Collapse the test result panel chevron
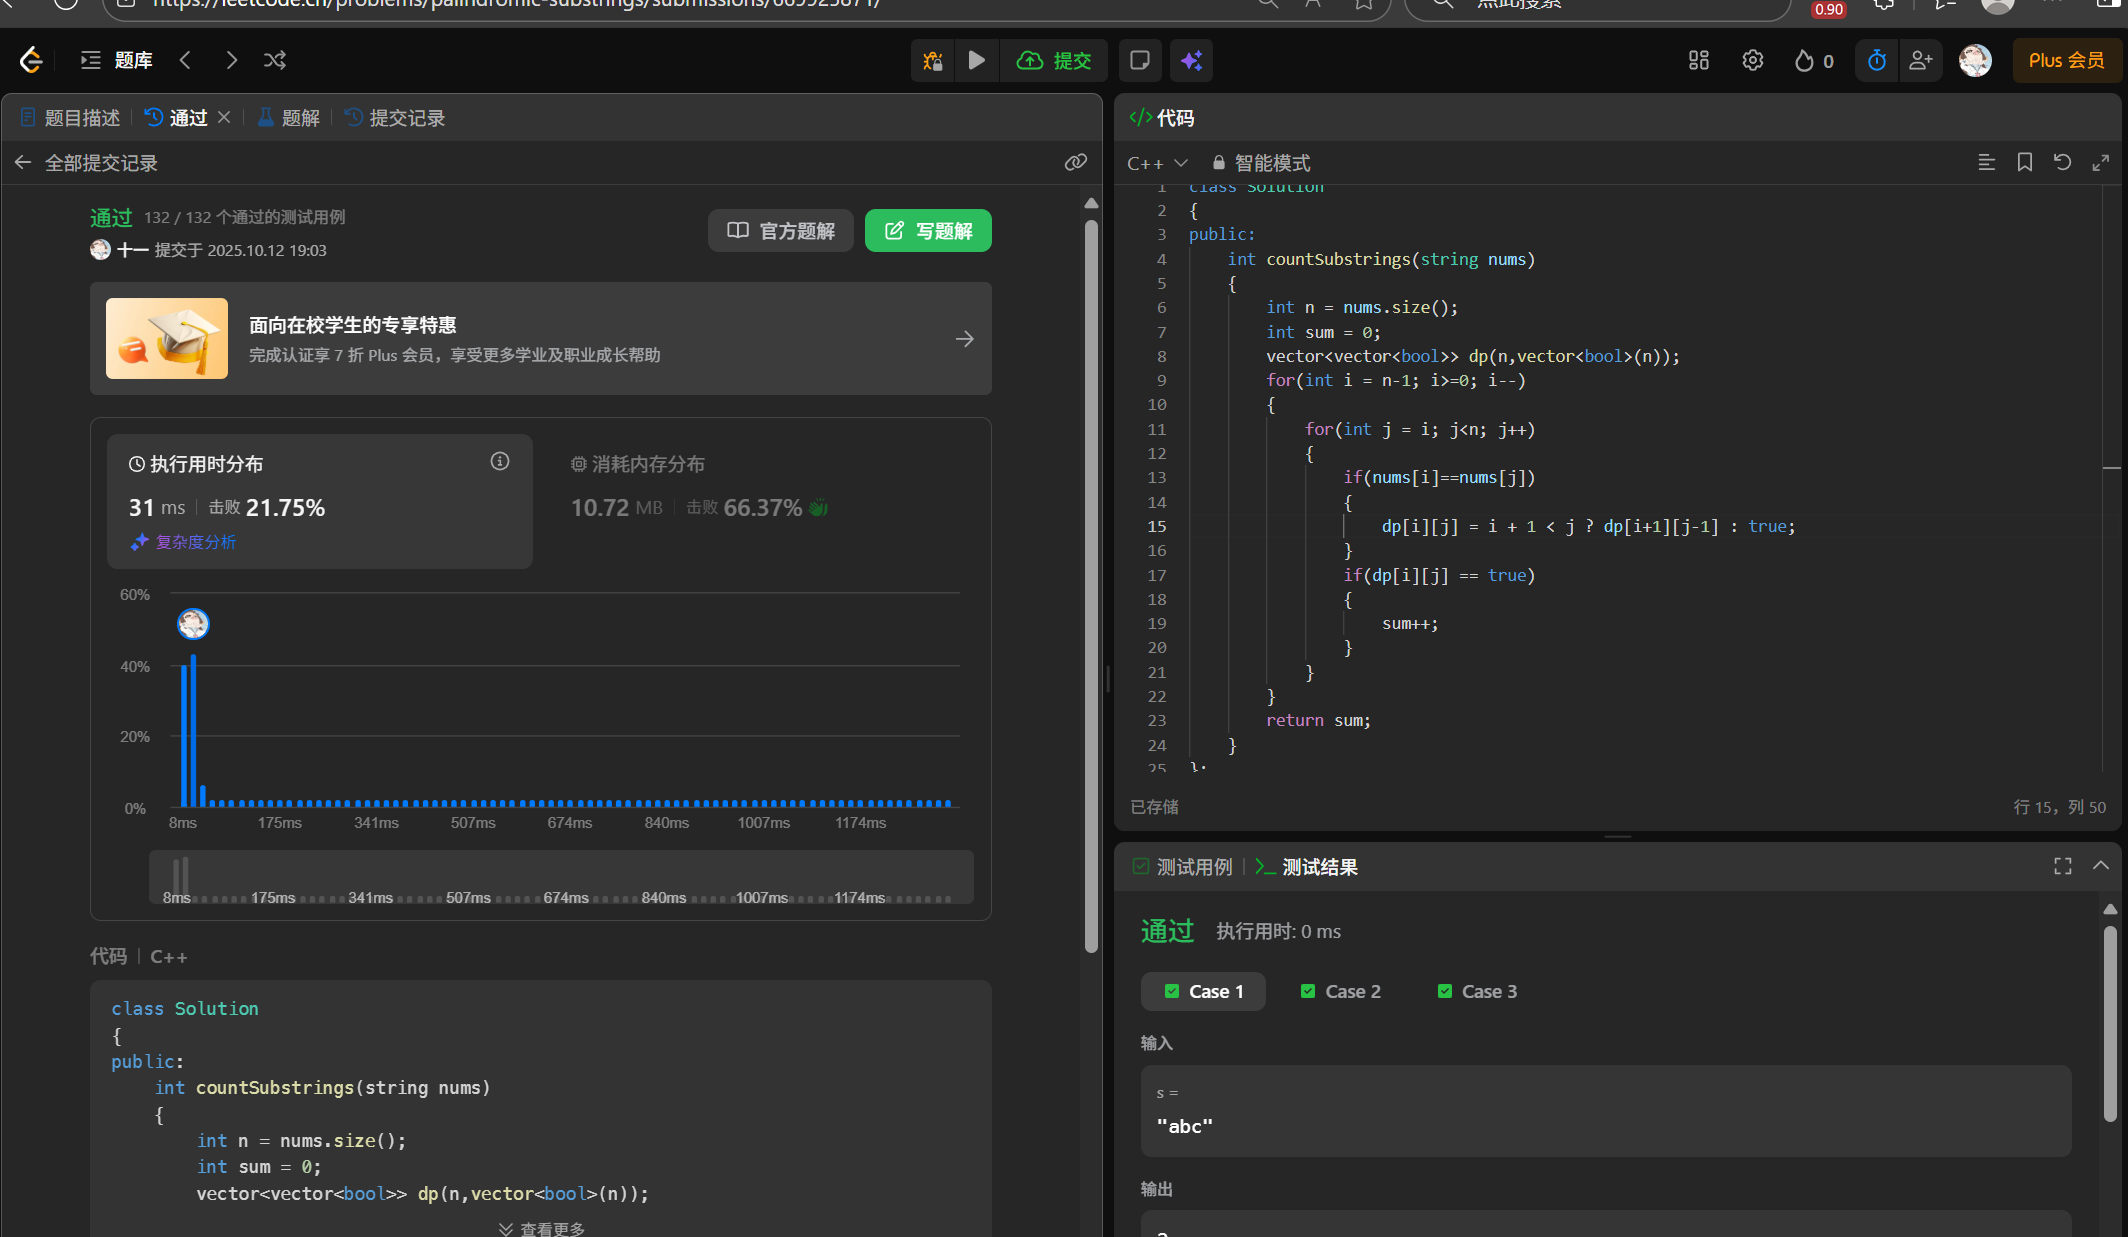The height and width of the screenshot is (1237, 2128). click(2100, 866)
